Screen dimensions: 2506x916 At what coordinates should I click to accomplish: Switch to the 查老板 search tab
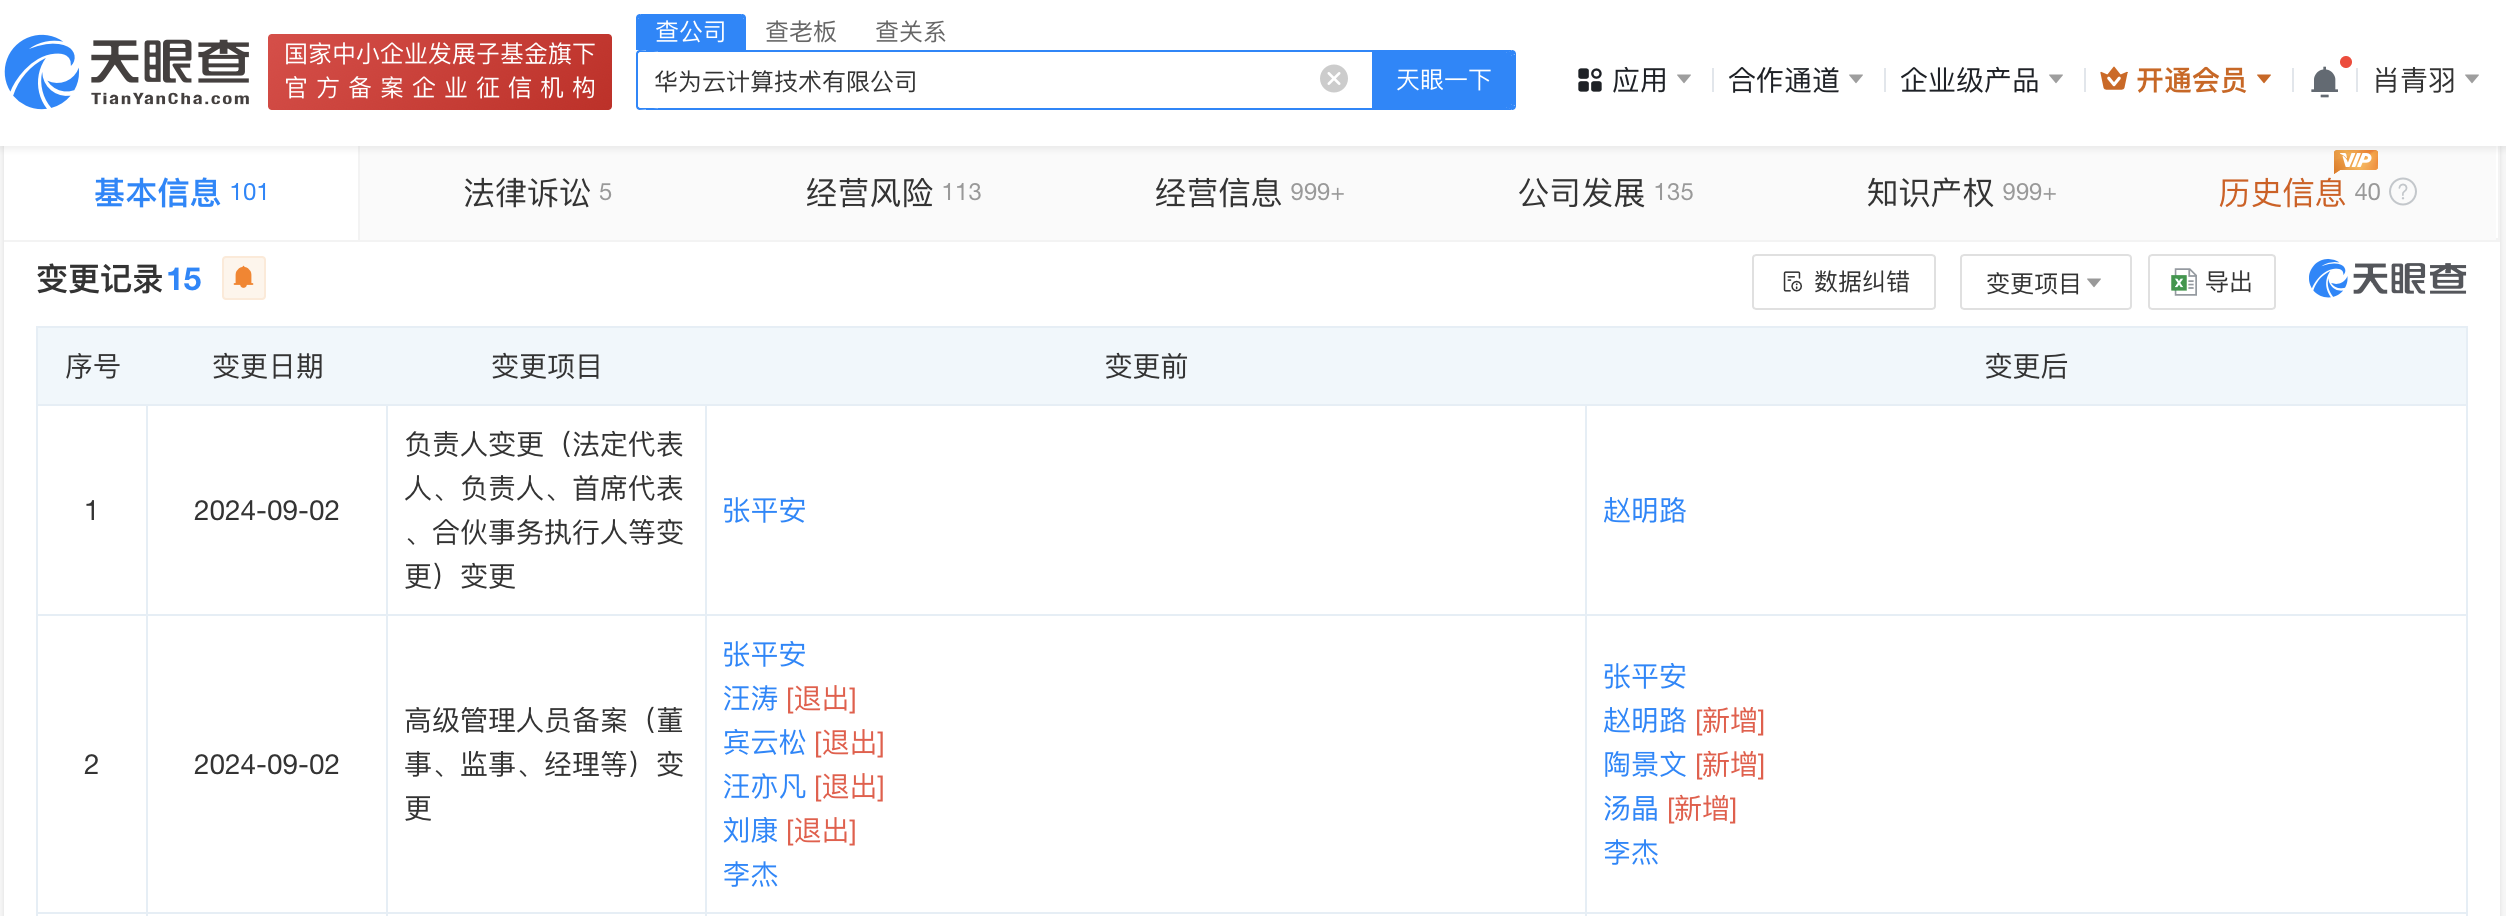tap(799, 31)
